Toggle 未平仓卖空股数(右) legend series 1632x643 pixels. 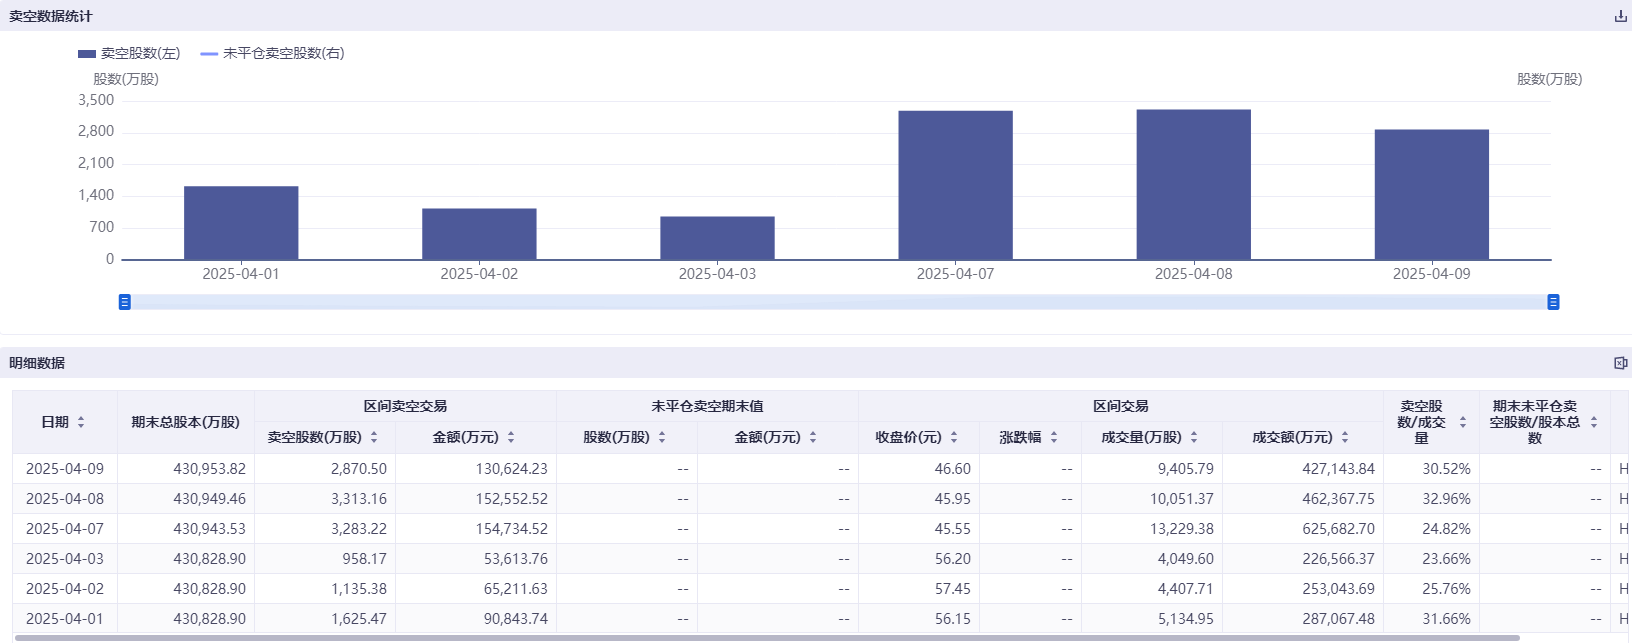tap(272, 53)
